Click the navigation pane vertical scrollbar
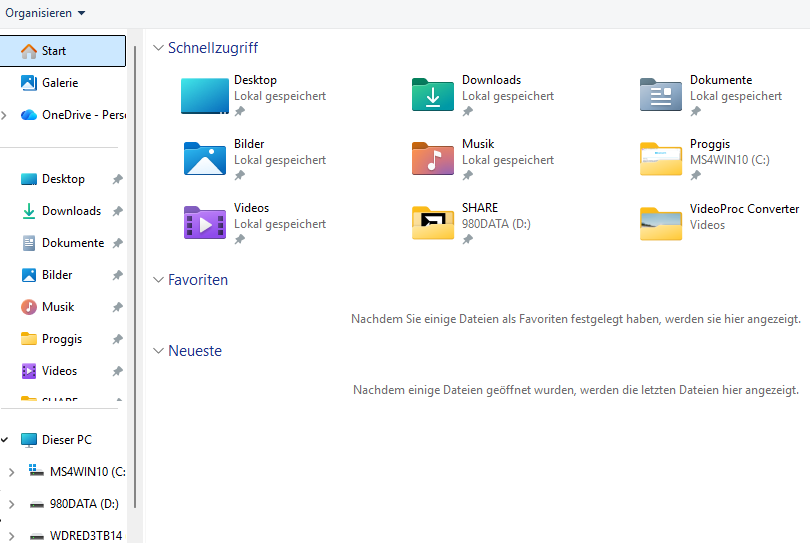Image resolution: width=810 pixels, height=548 pixels. [x=135, y=276]
